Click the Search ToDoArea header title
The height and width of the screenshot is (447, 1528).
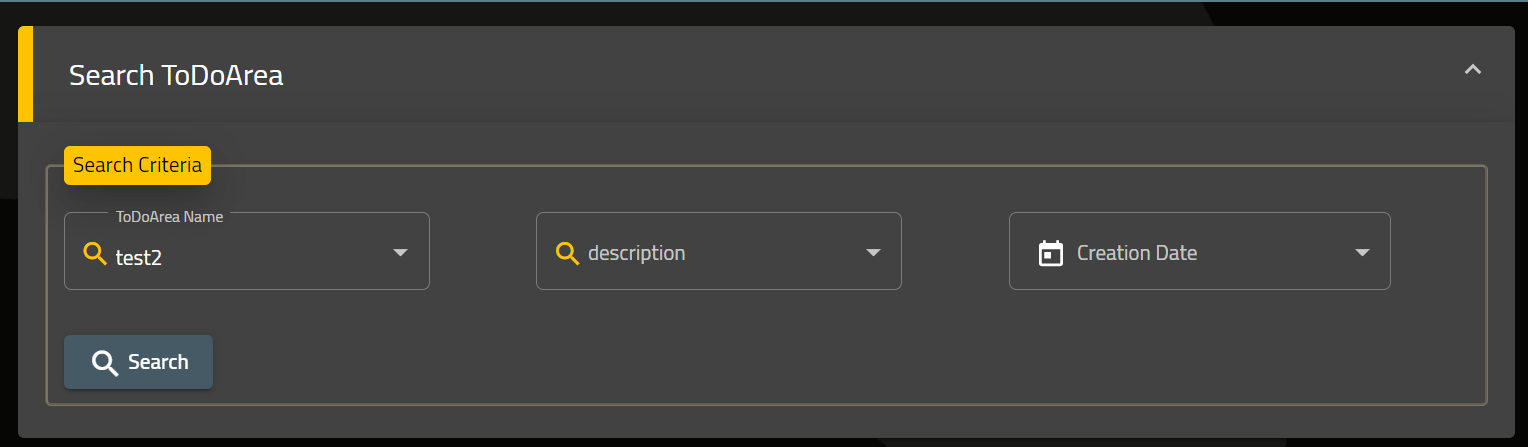(x=176, y=75)
